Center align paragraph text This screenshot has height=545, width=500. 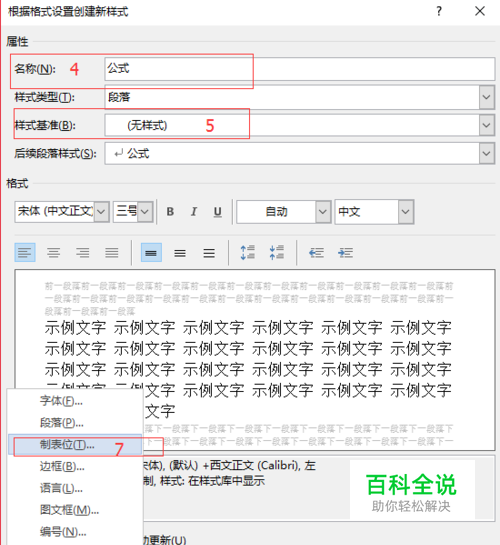[x=54, y=252]
